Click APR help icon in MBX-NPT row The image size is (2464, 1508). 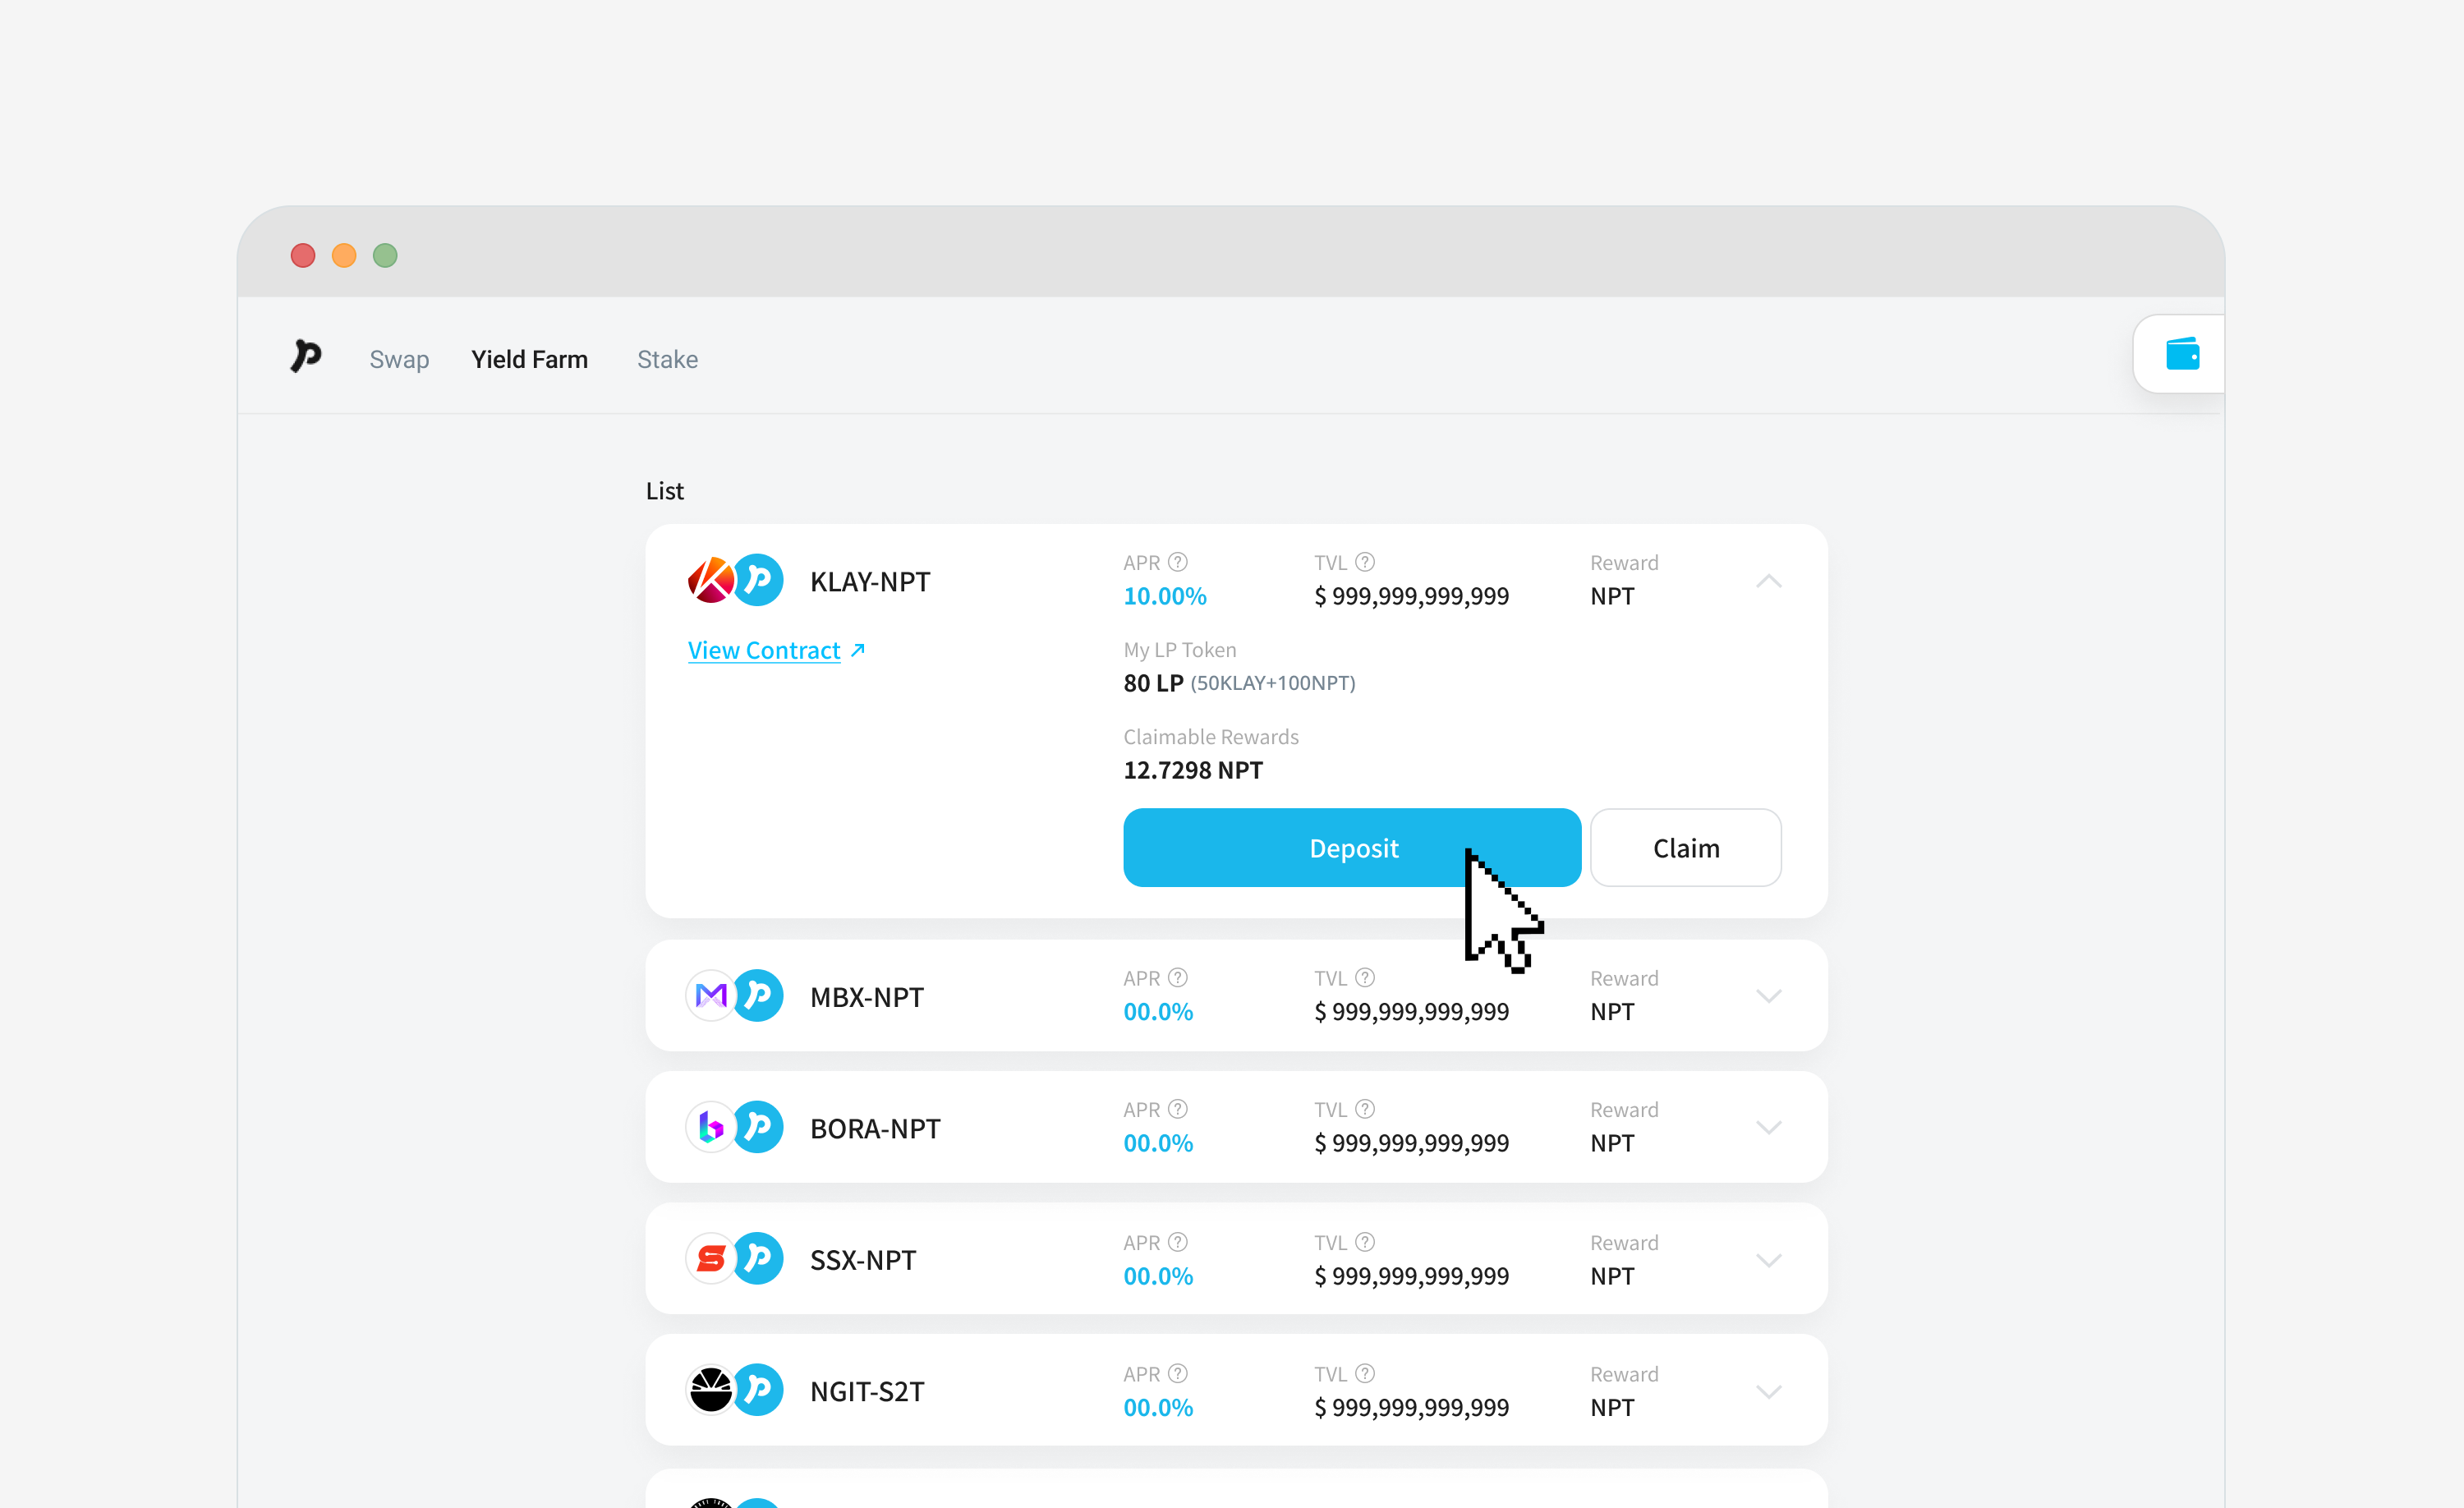point(1178,978)
